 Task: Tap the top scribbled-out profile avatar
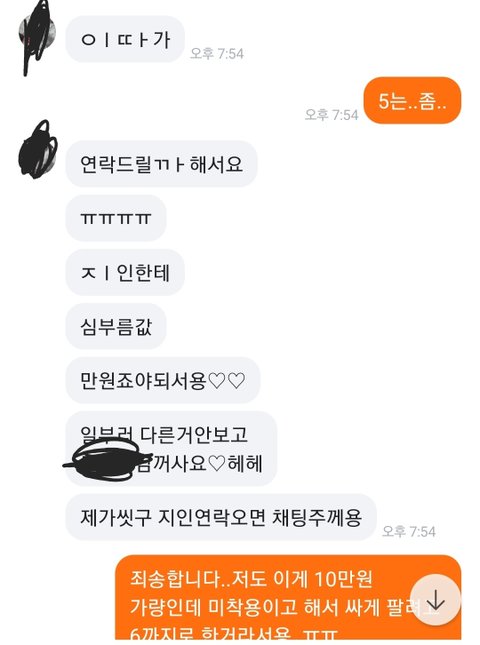coord(38,36)
